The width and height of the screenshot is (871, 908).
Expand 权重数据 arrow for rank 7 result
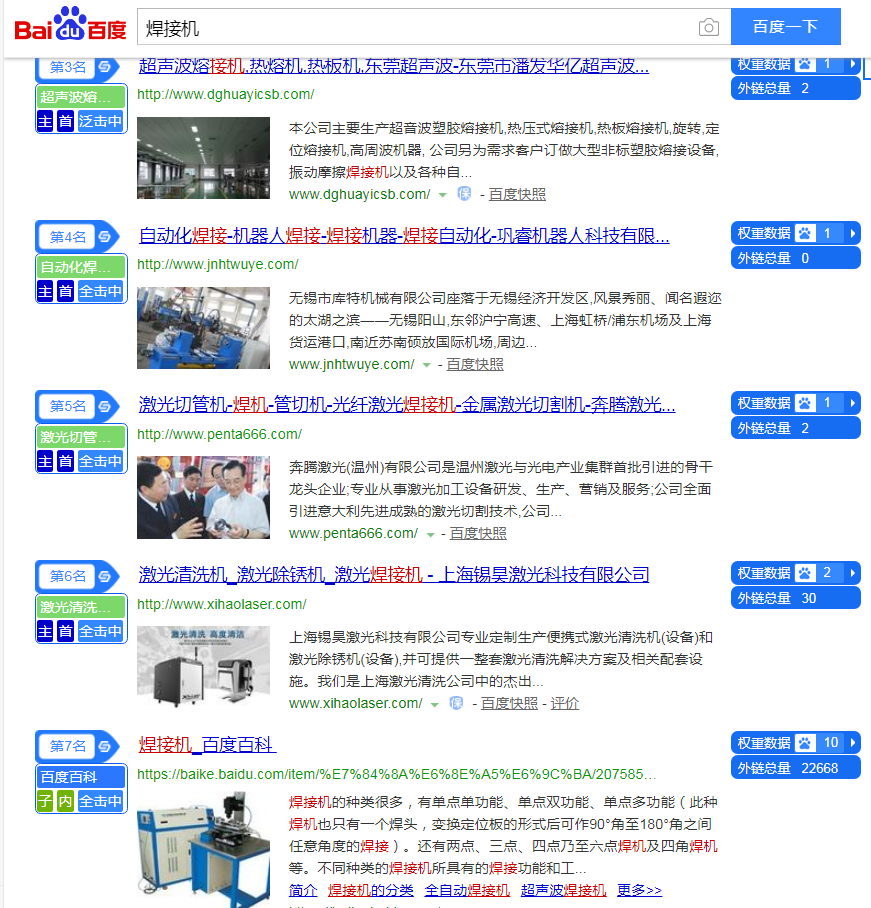(852, 743)
